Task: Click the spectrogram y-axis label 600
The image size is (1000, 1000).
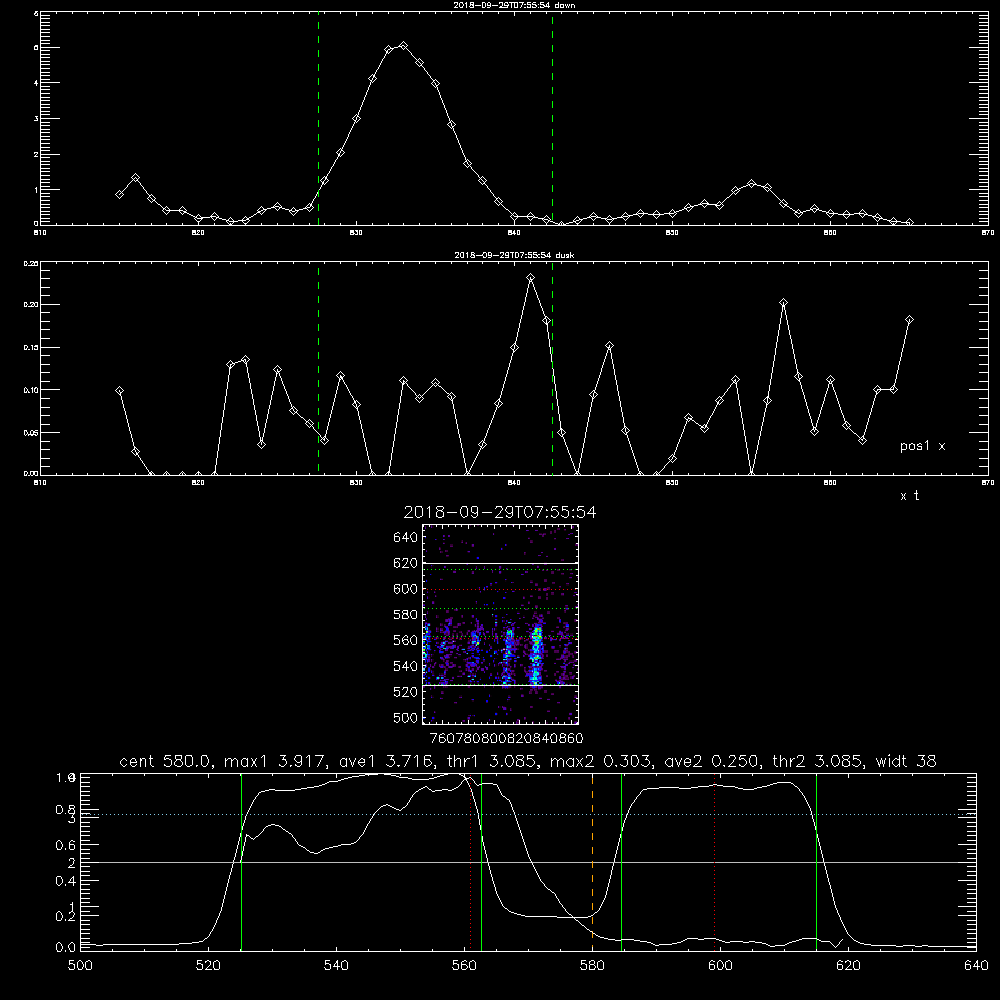Action: coord(406,589)
